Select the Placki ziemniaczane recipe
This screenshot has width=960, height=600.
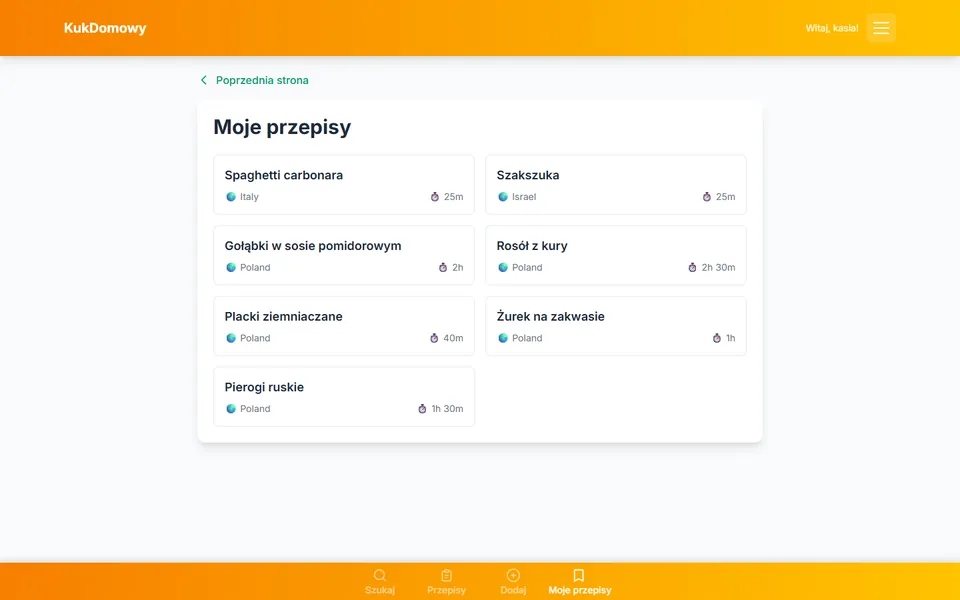click(344, 326)
